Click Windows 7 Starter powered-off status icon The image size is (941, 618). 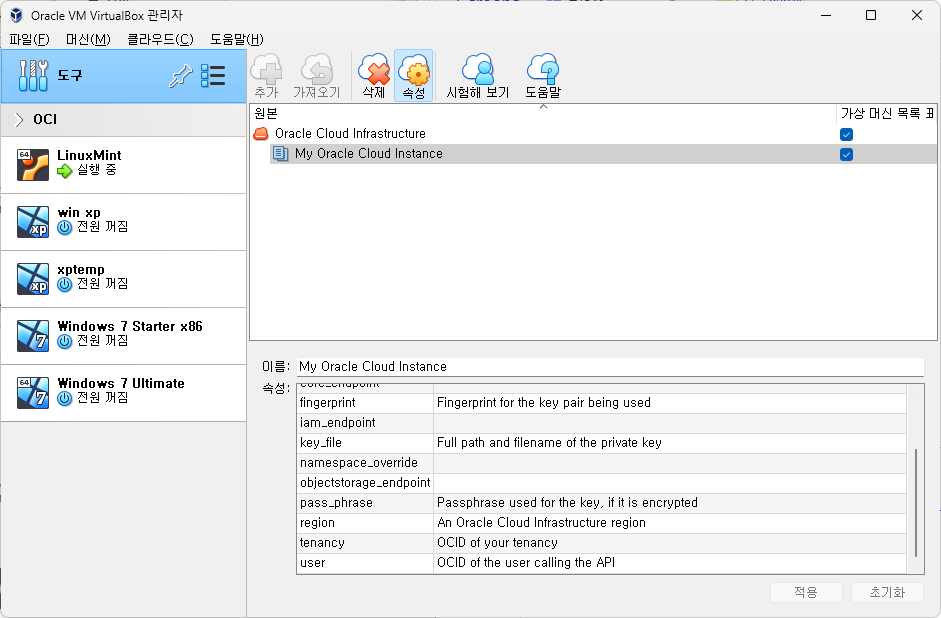point(64,342)
